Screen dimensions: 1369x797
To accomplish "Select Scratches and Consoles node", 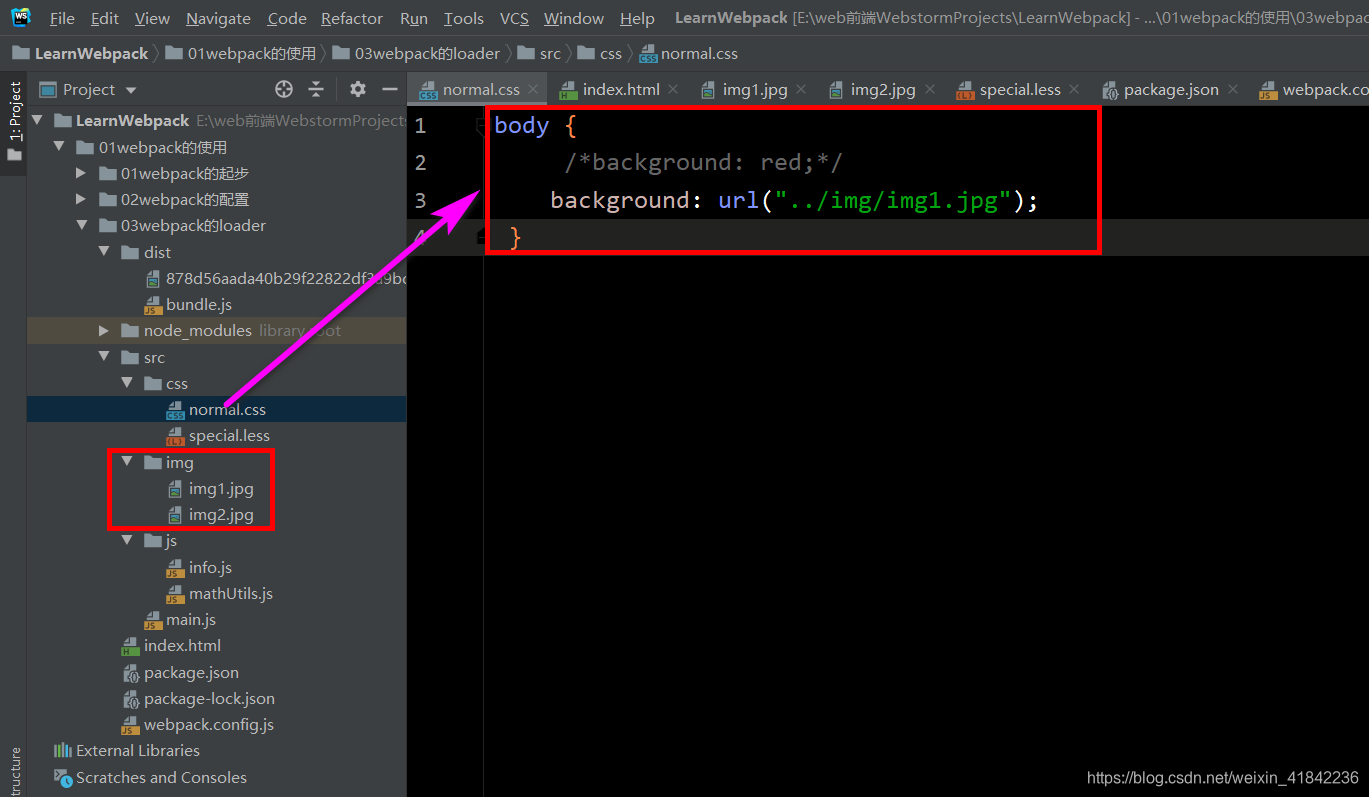I will 161,777.
